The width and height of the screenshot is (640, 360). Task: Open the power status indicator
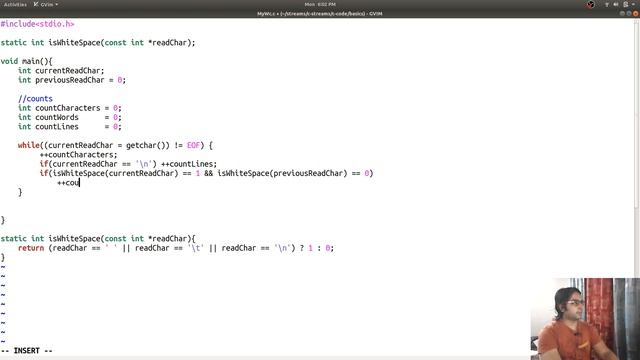(625, 4)
